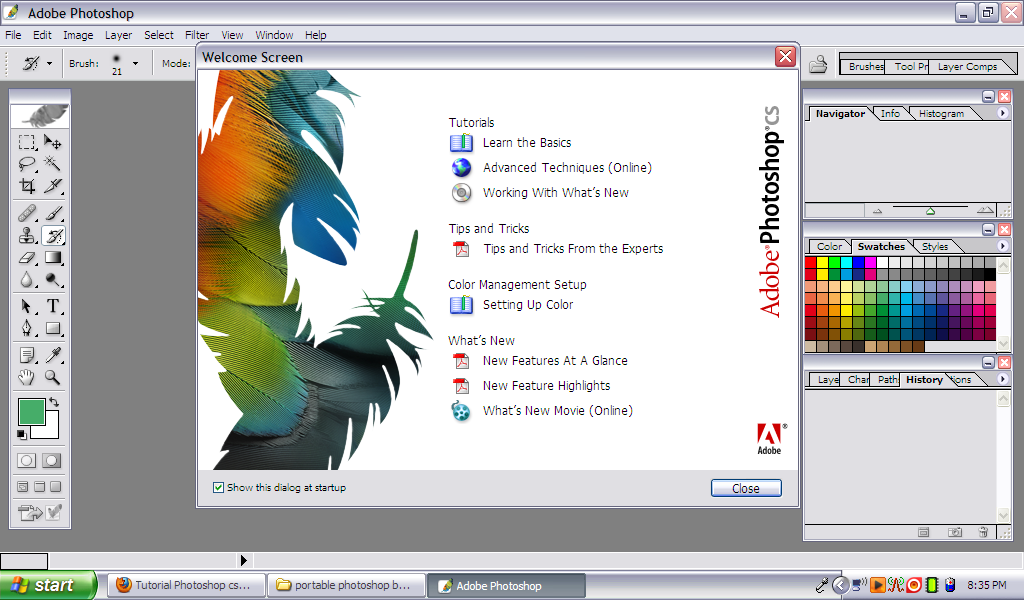Open the File Browser icon in options bar
This screenshot has height=600, width=1024.
[x=818, y=65]
